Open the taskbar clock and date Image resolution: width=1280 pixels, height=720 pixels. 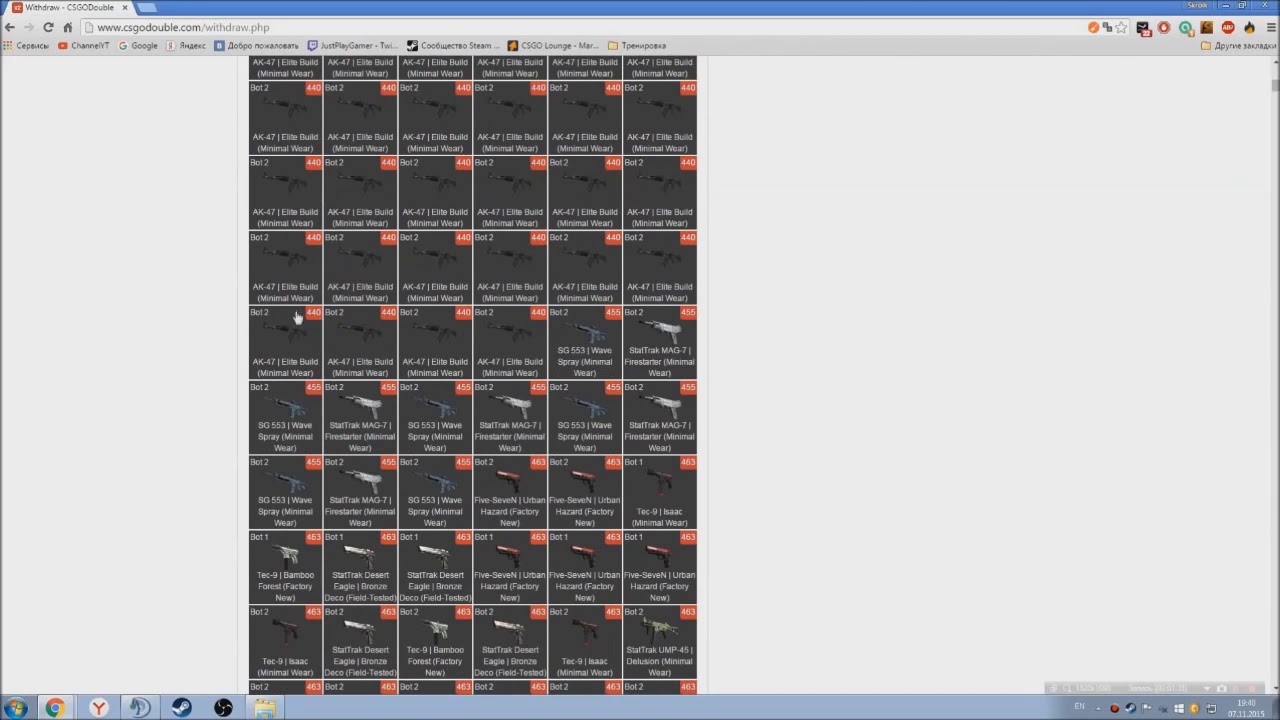pos(1246,708)
